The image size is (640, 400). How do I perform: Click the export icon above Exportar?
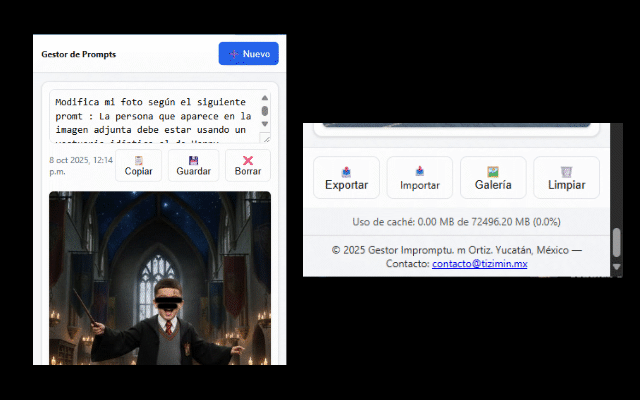(x=346, y=171)
